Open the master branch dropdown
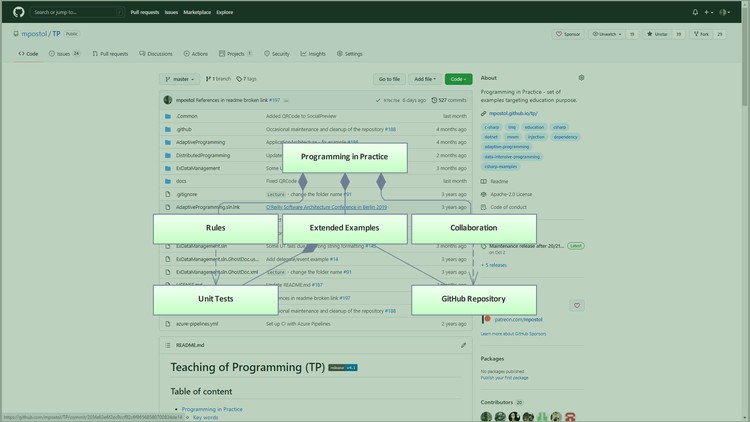The image size is (750, 422). (179, 79)
